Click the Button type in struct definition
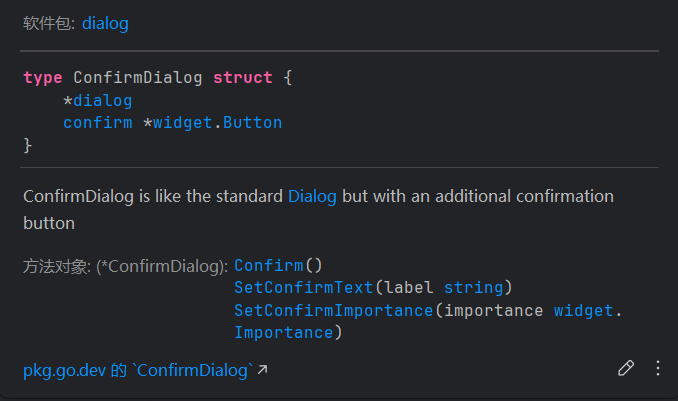678x401 pixels. coord(252,123)
